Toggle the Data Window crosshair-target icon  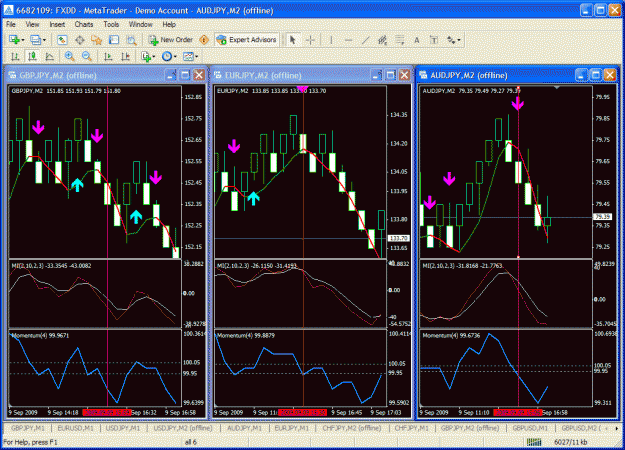click(x=80, y=40)
